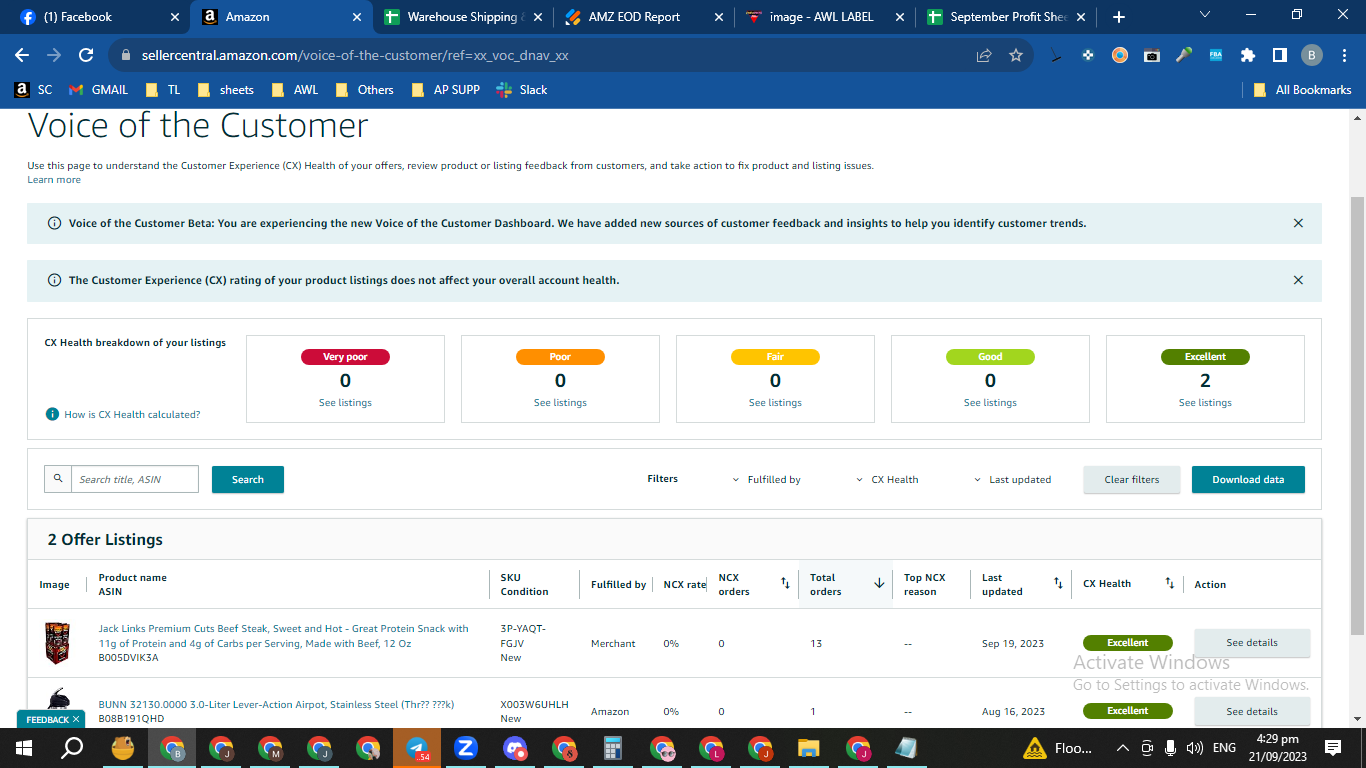Close the FEEDBACK widget
Viewport: 1366px width, 768px height.
(x=76, y=719)
